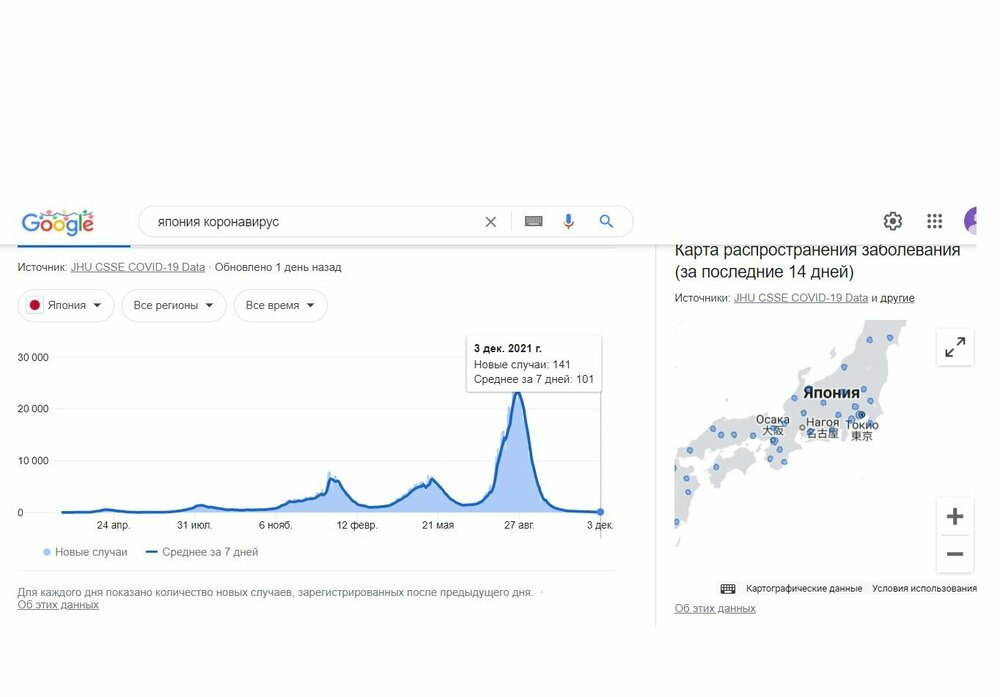
Task: Open the другие sources link above map
Action: click(897, 298)
